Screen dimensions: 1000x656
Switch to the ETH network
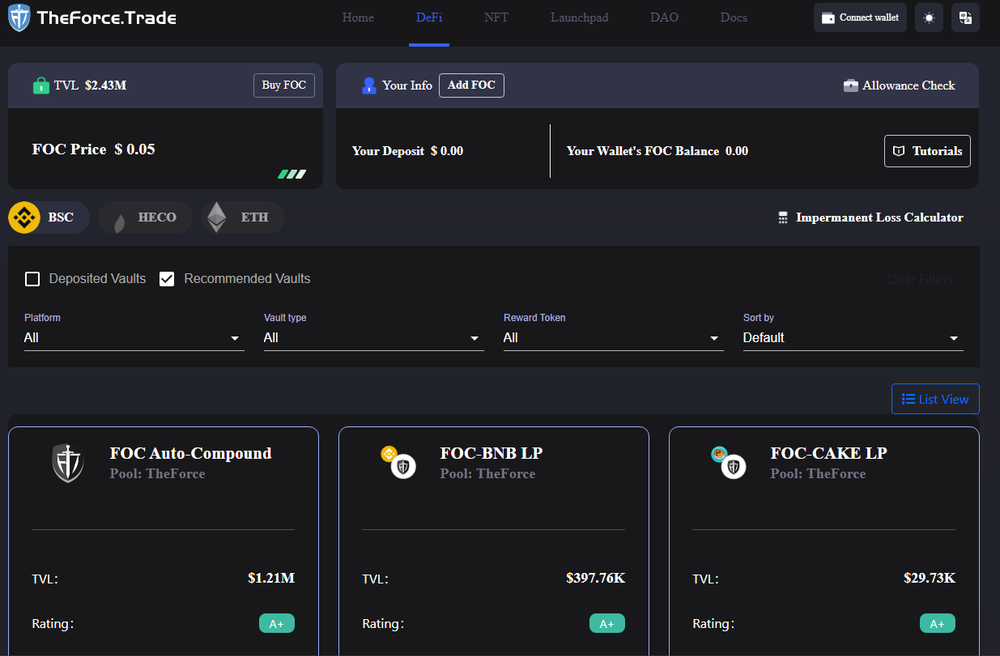point(243,217)
